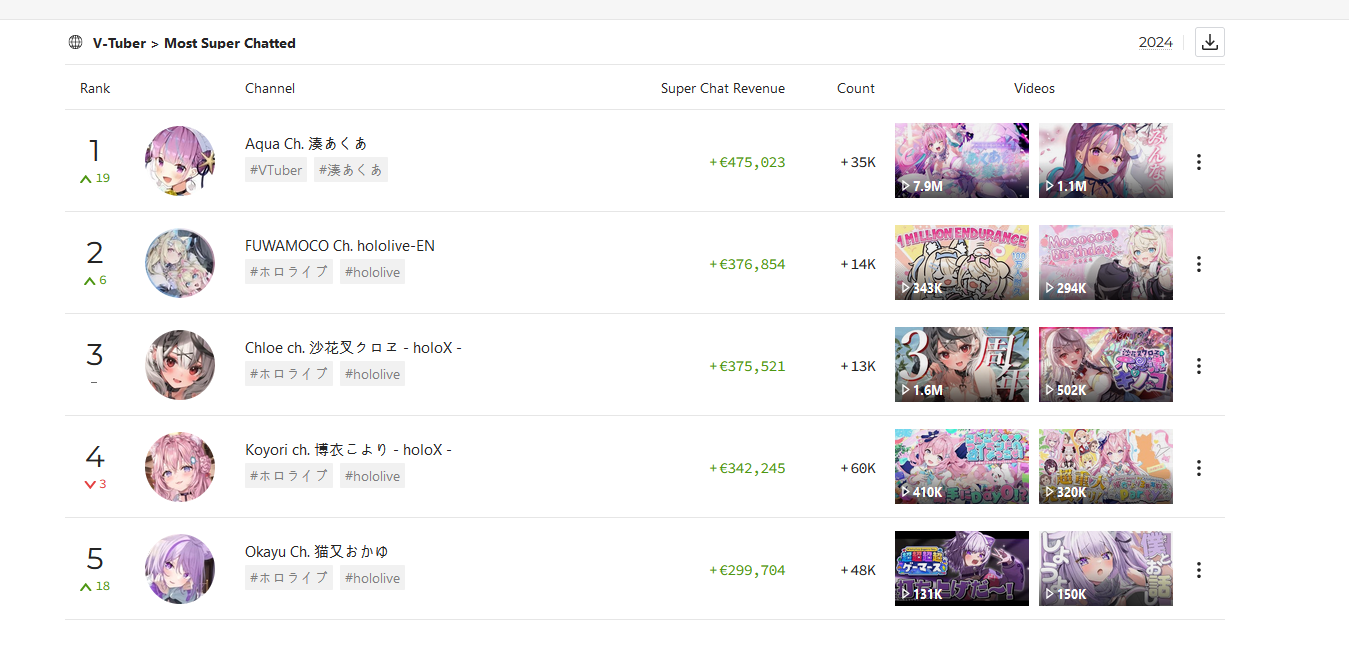Open FUWAMOCO's 294K views video thumbnail
Viewport: 1349px width, 654px height.
[x=1105, y=262]
